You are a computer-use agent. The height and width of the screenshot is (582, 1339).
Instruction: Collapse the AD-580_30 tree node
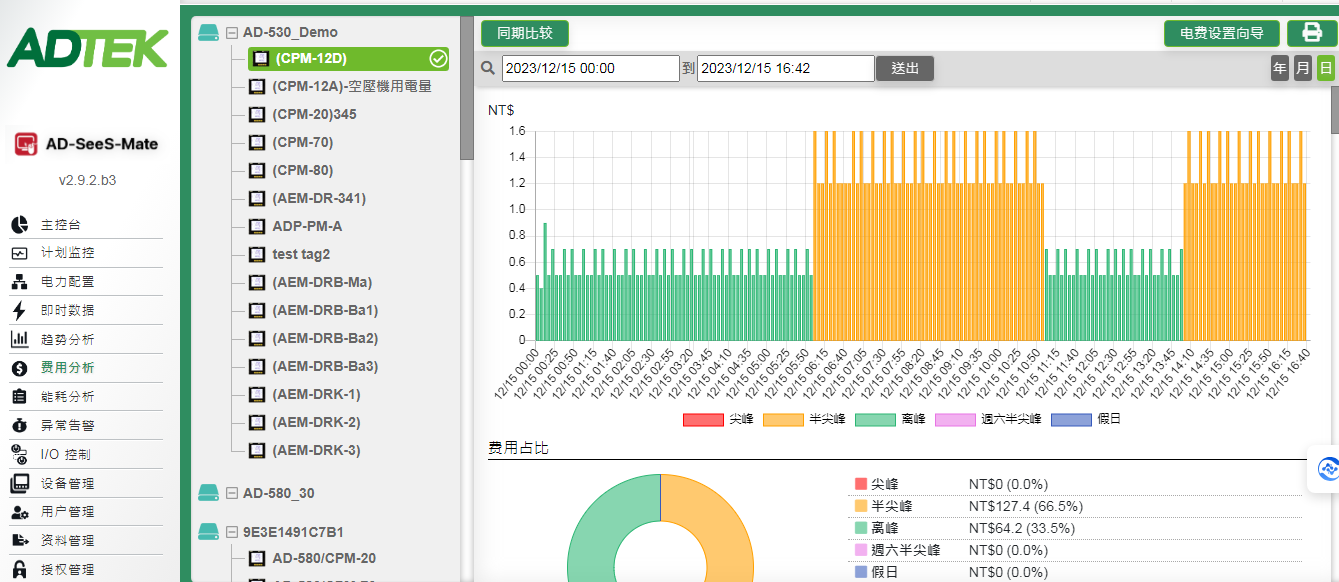pos(232,493)
